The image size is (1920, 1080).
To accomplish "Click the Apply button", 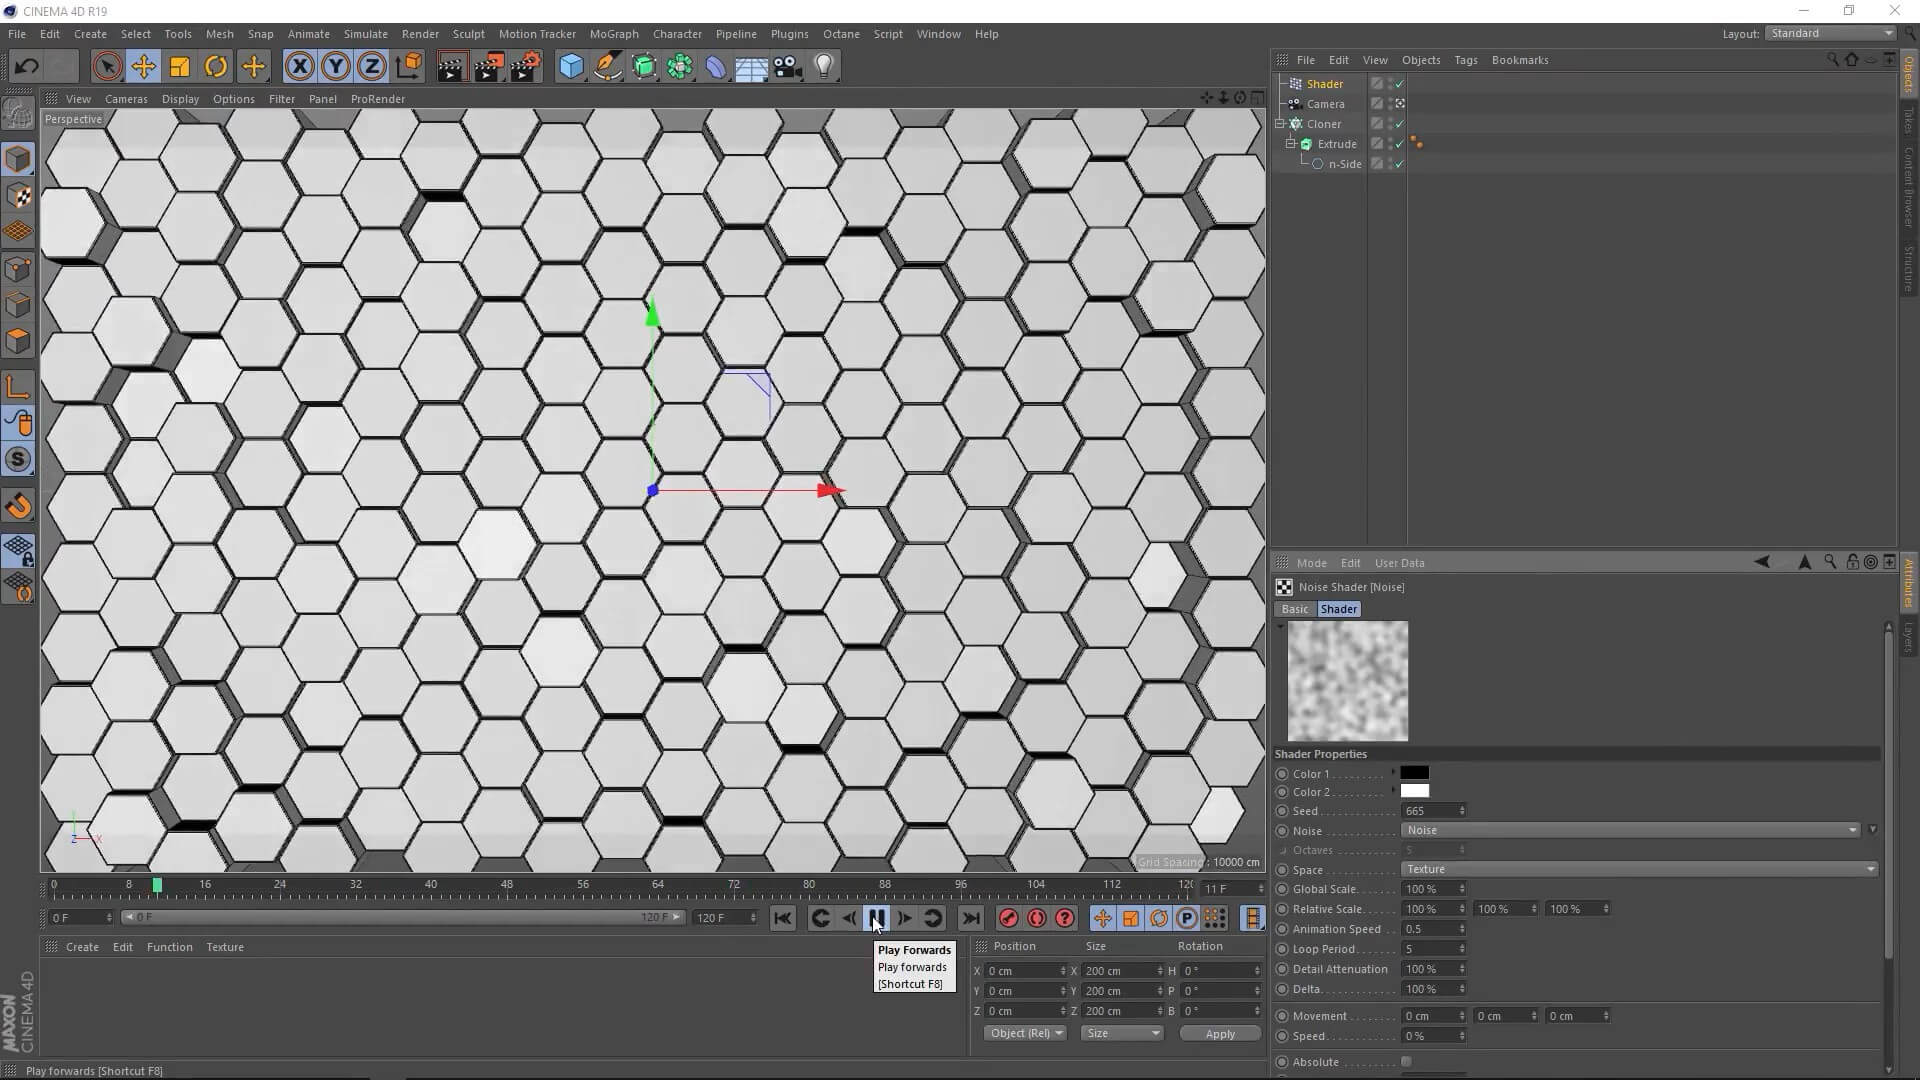I will 1219,1034.
